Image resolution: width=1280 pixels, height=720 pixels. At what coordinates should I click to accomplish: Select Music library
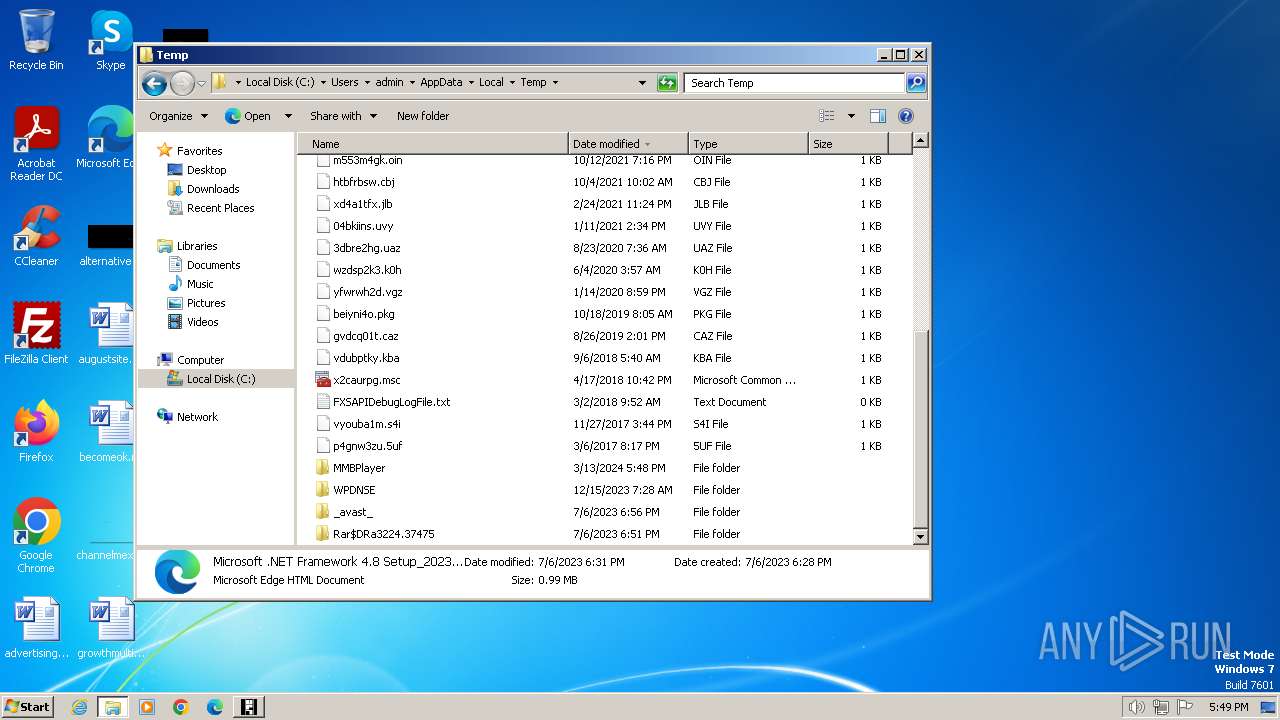(x=200, y=284)
